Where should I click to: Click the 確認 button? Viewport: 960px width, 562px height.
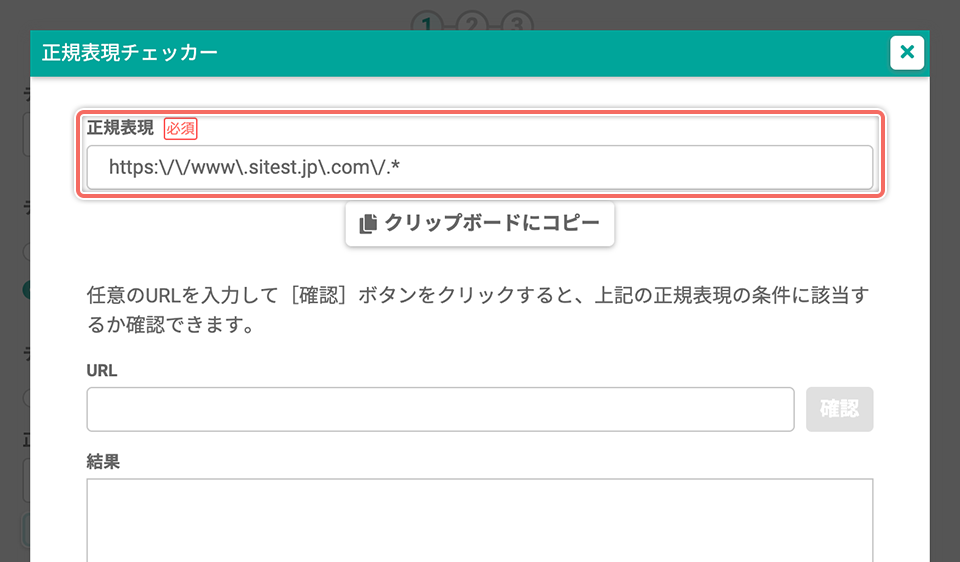(839, 409)
